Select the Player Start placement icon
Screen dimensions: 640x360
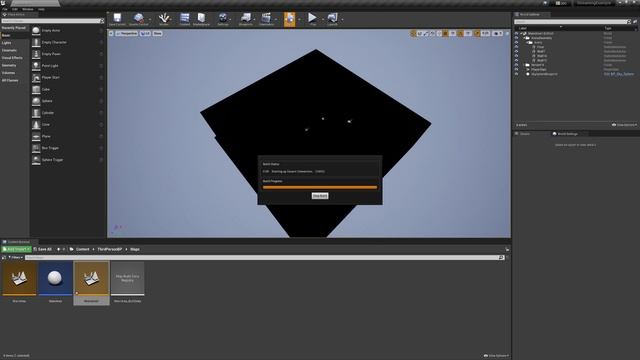click(x=36, y=78)
